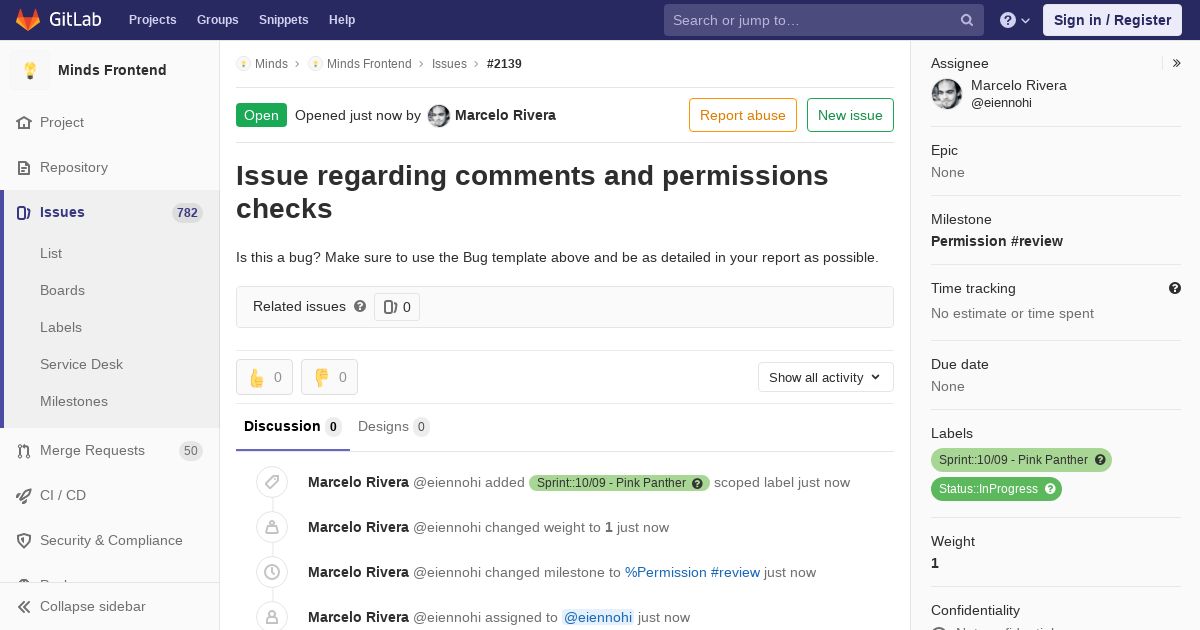The height and width of the screenshot is (630, 1200).
Task: Open the Boards sidebar item
Action: click(62, 291)
